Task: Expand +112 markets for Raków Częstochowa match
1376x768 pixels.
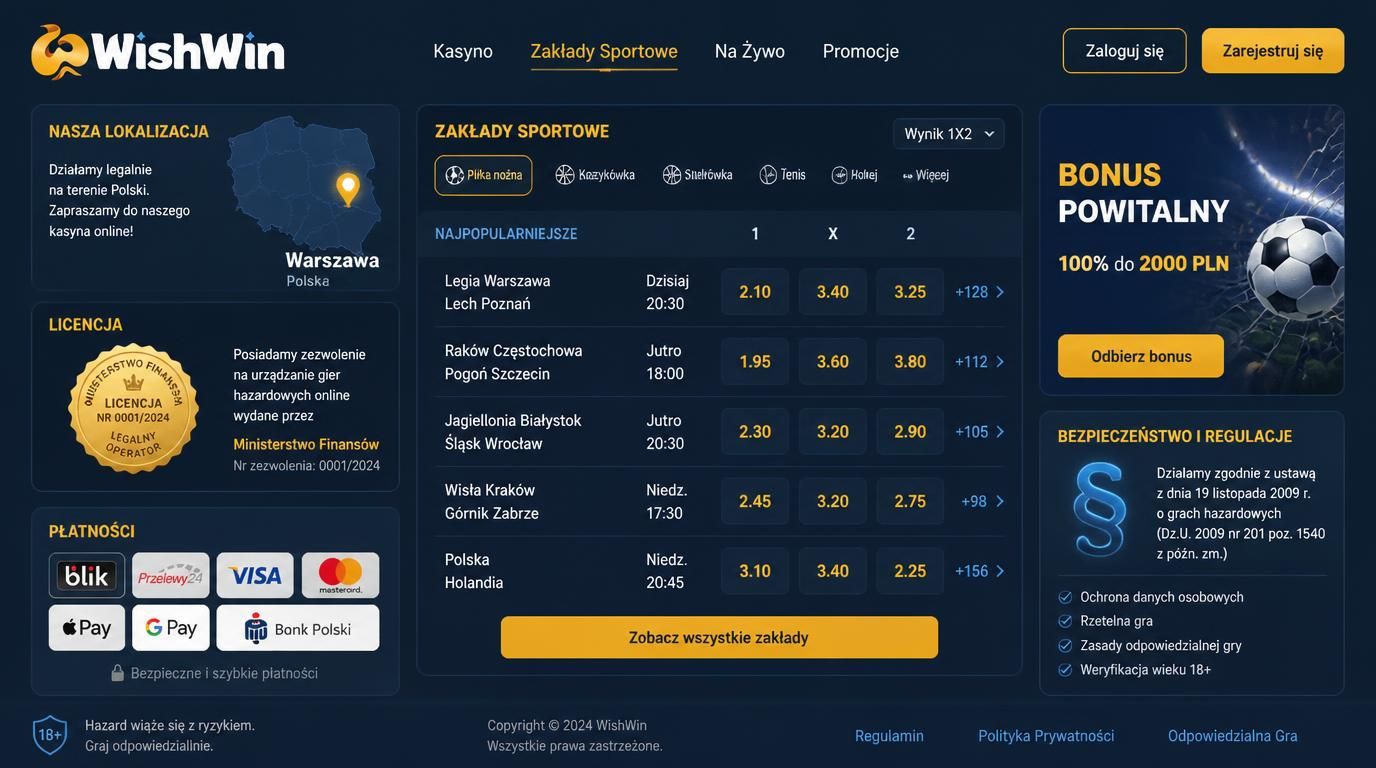Action: (980, 362)
